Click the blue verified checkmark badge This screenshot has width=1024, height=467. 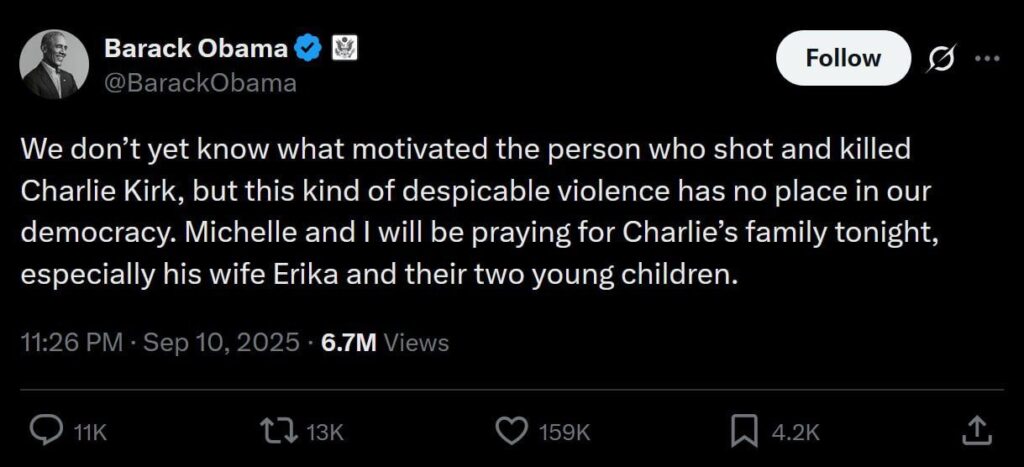coord(311,48)
